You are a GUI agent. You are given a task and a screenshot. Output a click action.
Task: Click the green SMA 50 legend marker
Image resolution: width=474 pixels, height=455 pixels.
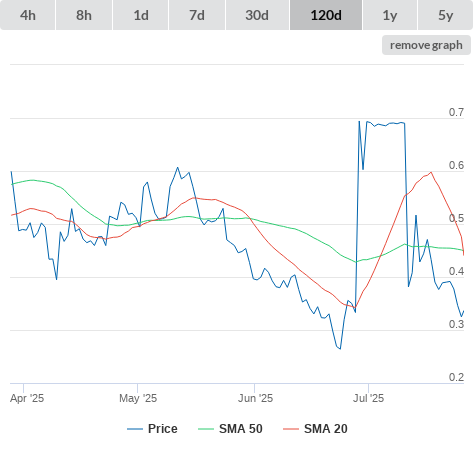[x=206, y=429]
